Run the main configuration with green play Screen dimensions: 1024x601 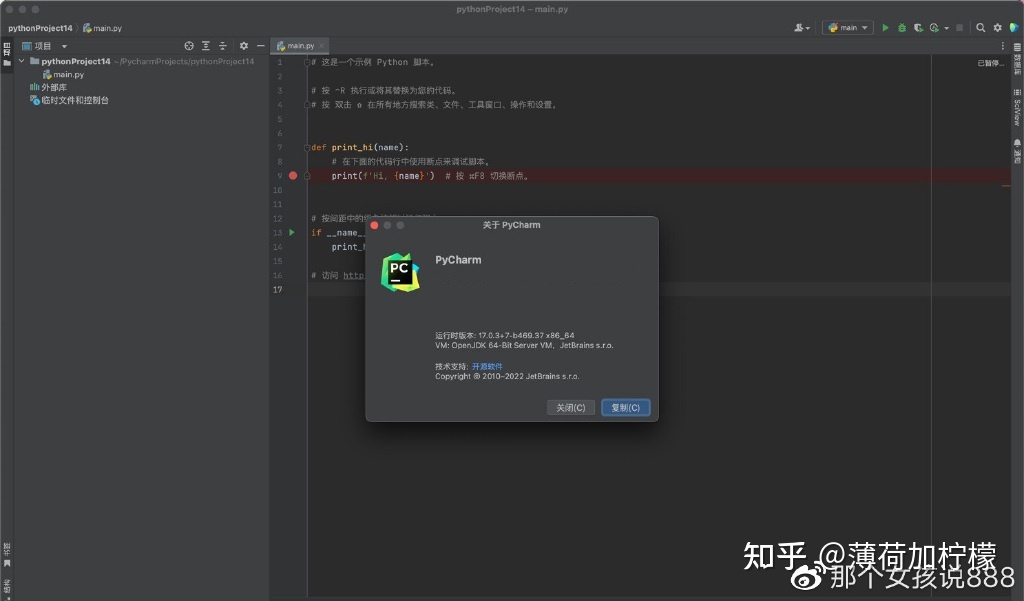pos(886,27)
